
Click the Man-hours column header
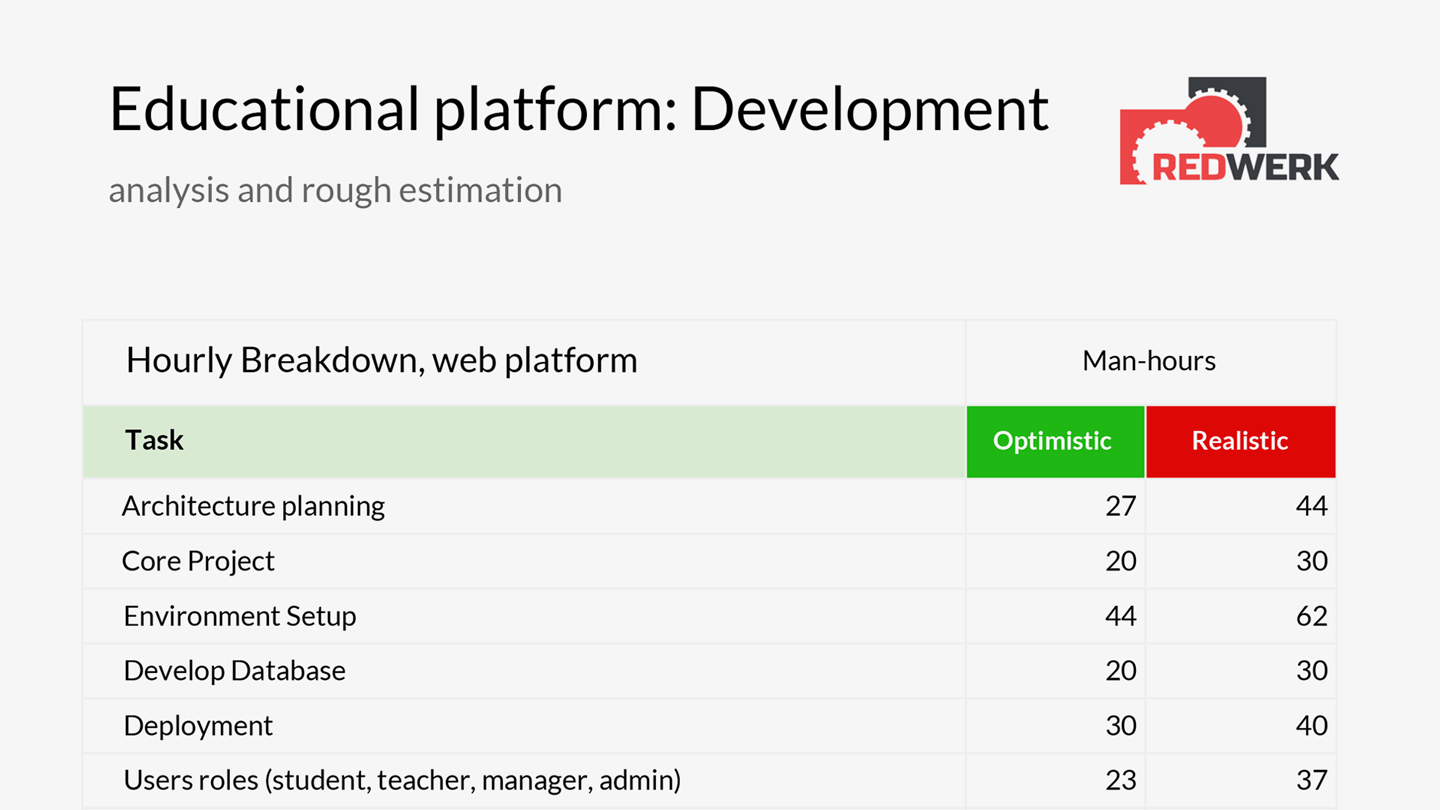pyautogui.click(x=1149, y=361)
